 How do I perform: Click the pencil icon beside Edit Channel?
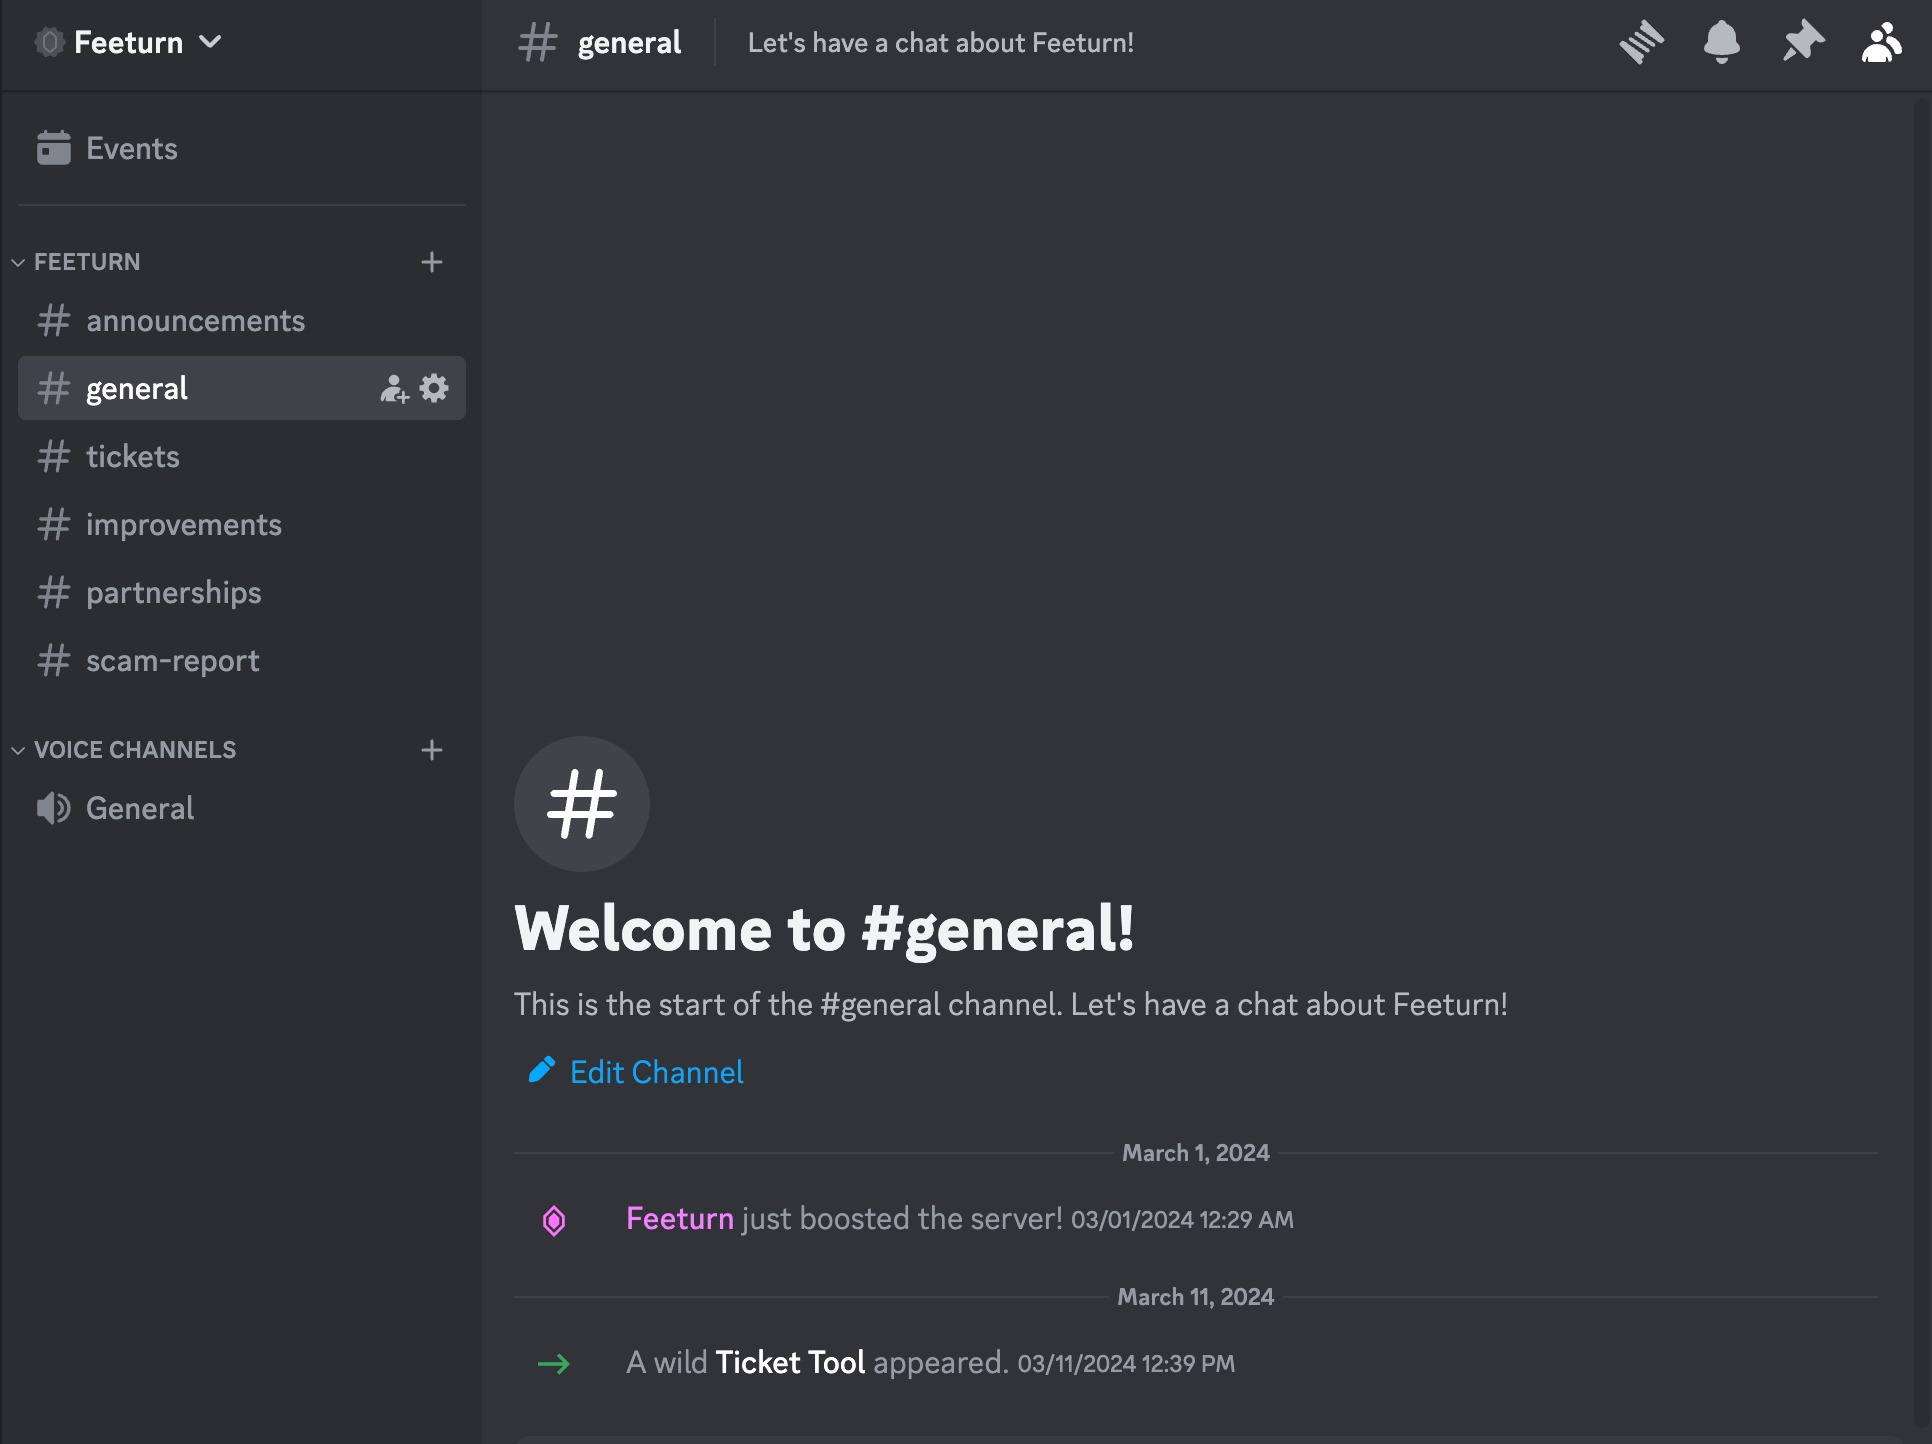pyautogui.click(x=541, y=1071)
